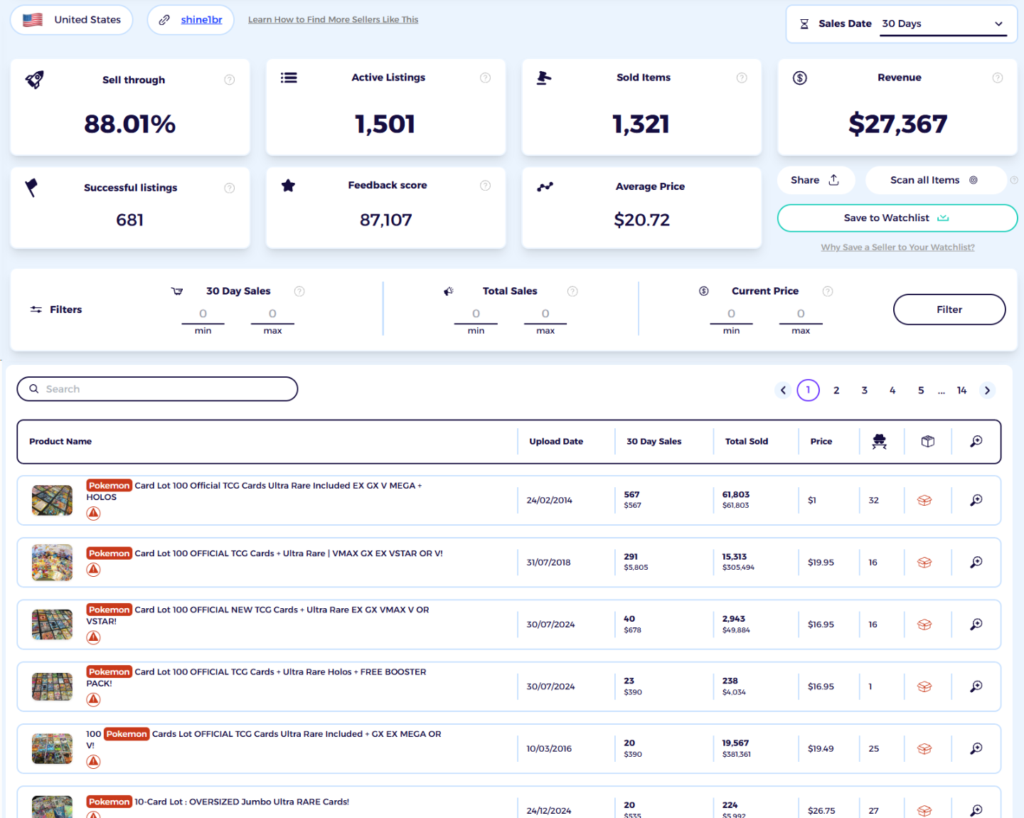Screen dimensions: 1024x818
Task: Set Total Sales max field
Action: (545, 314)
